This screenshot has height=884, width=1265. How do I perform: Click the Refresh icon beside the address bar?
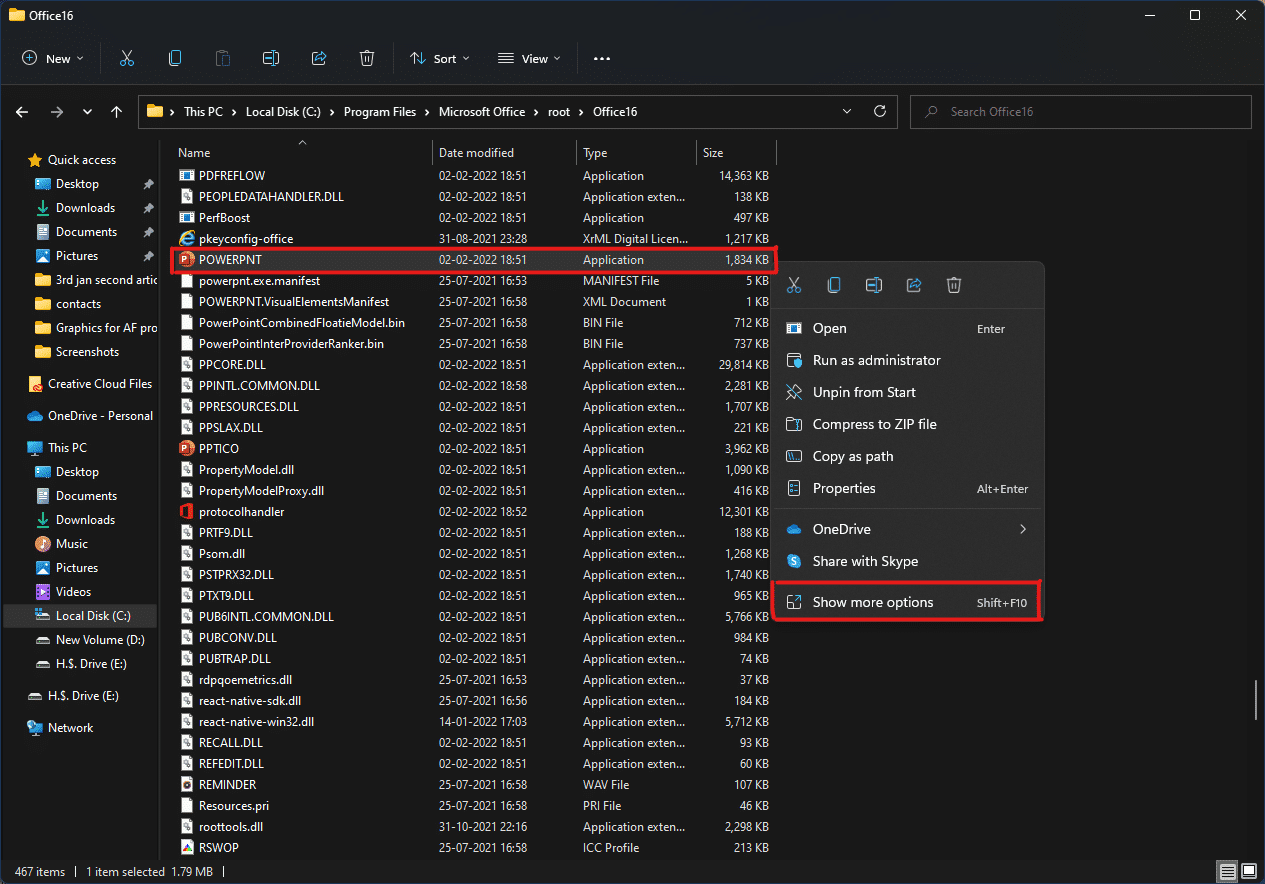[x=880, y=112]
